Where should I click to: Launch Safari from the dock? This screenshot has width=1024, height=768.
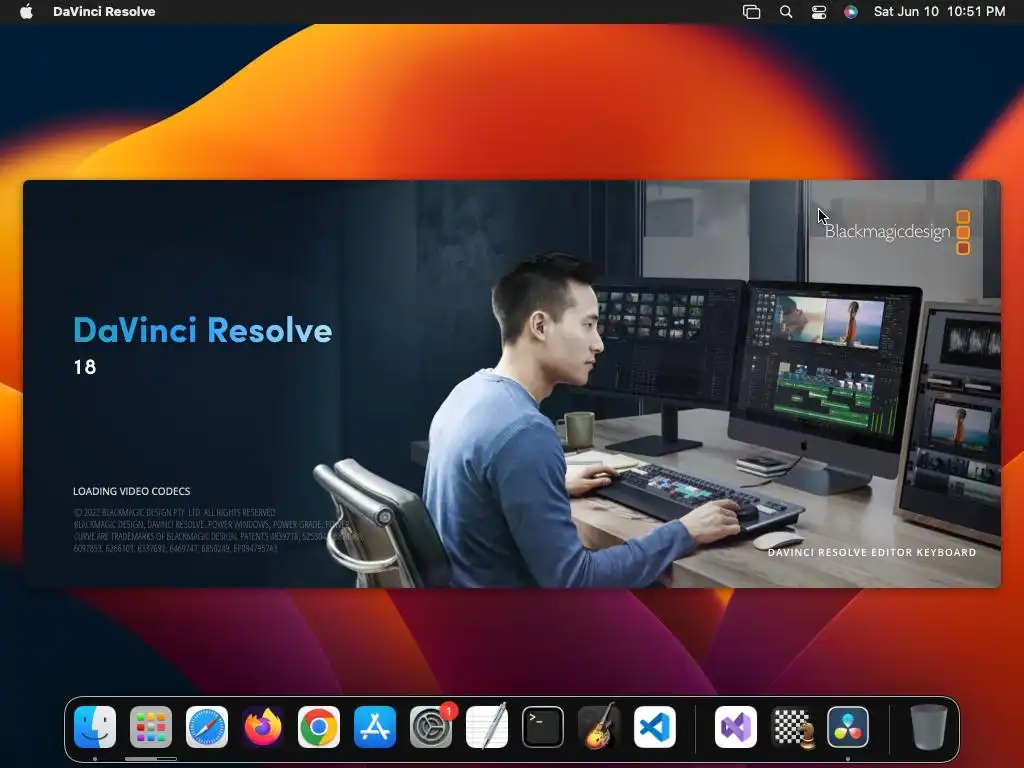(x=207, y=727)
